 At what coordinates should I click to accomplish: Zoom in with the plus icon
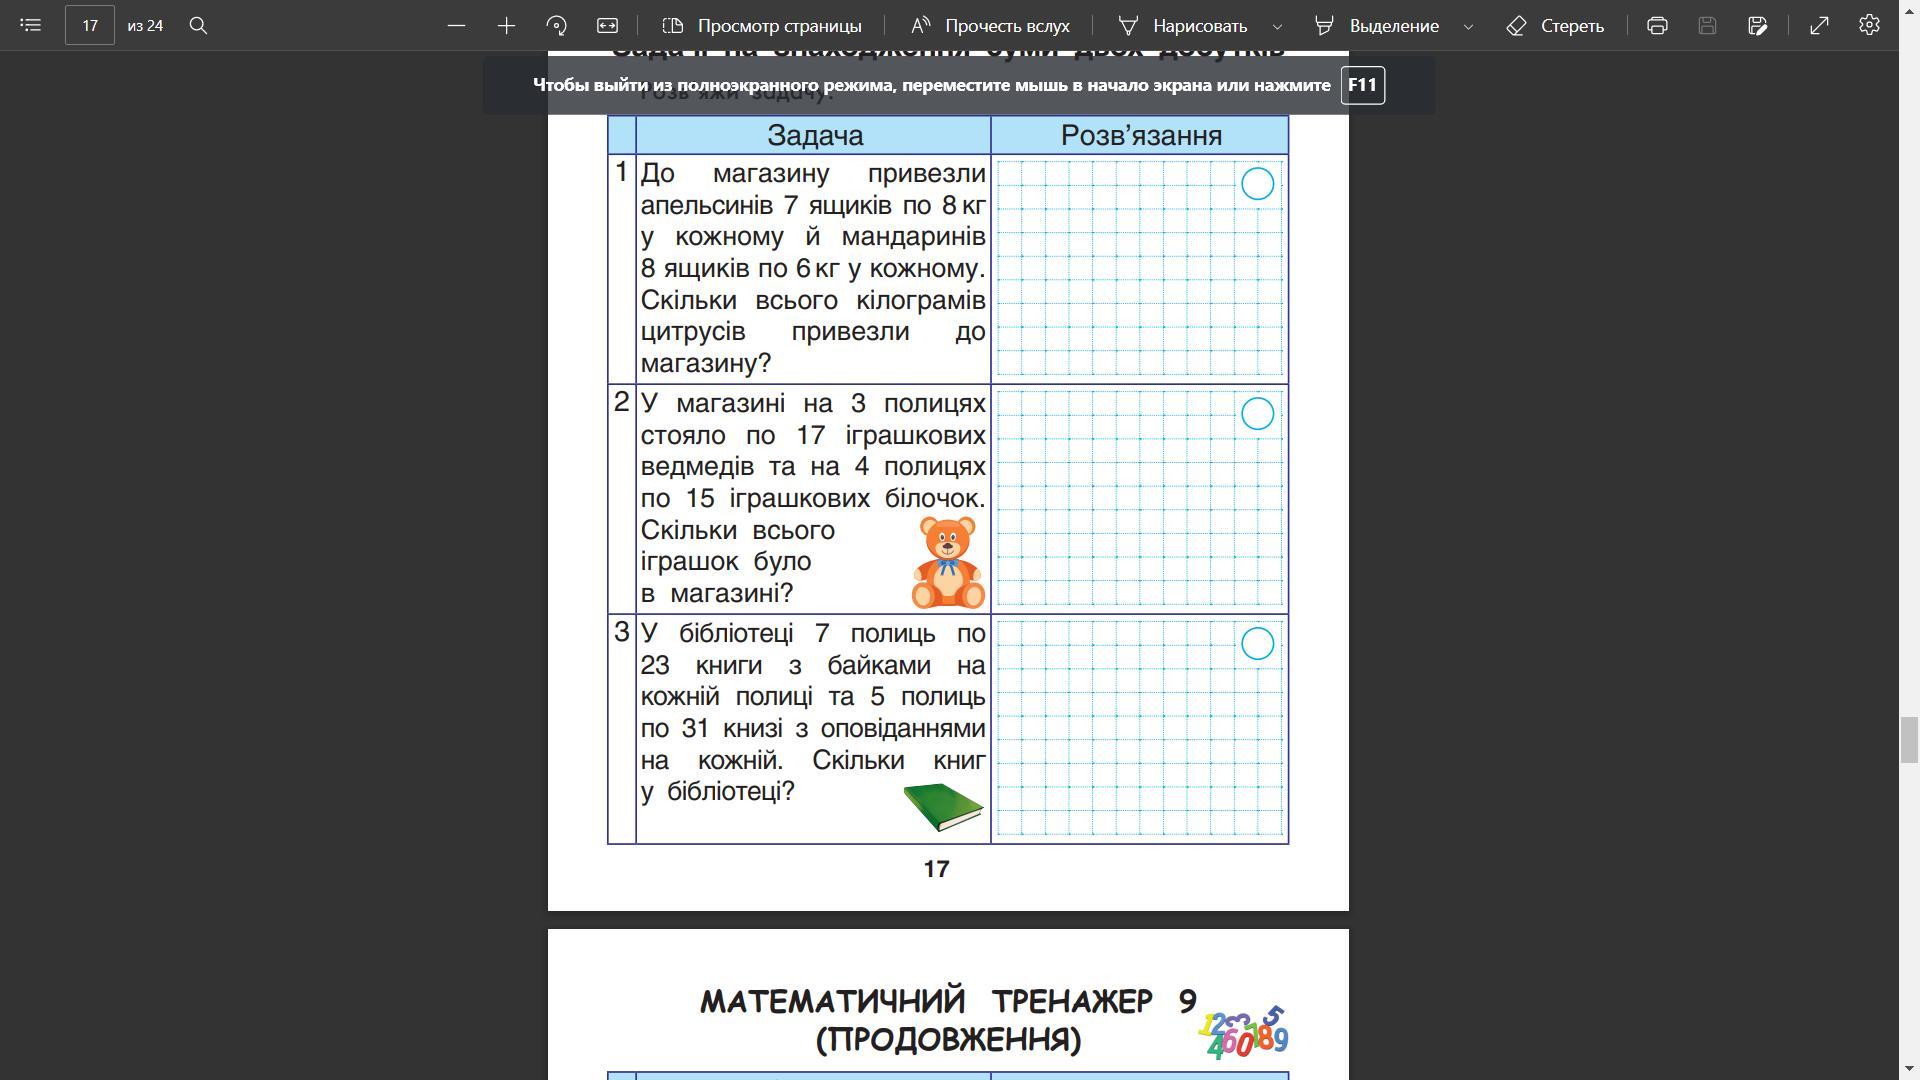point(506,25)
